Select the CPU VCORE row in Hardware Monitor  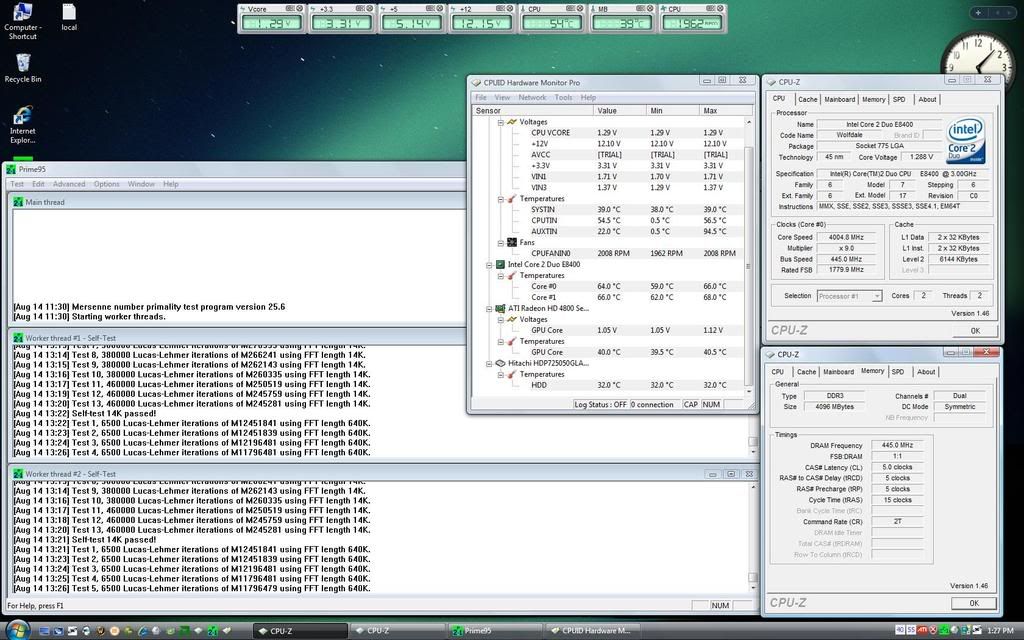click(607, 133)
